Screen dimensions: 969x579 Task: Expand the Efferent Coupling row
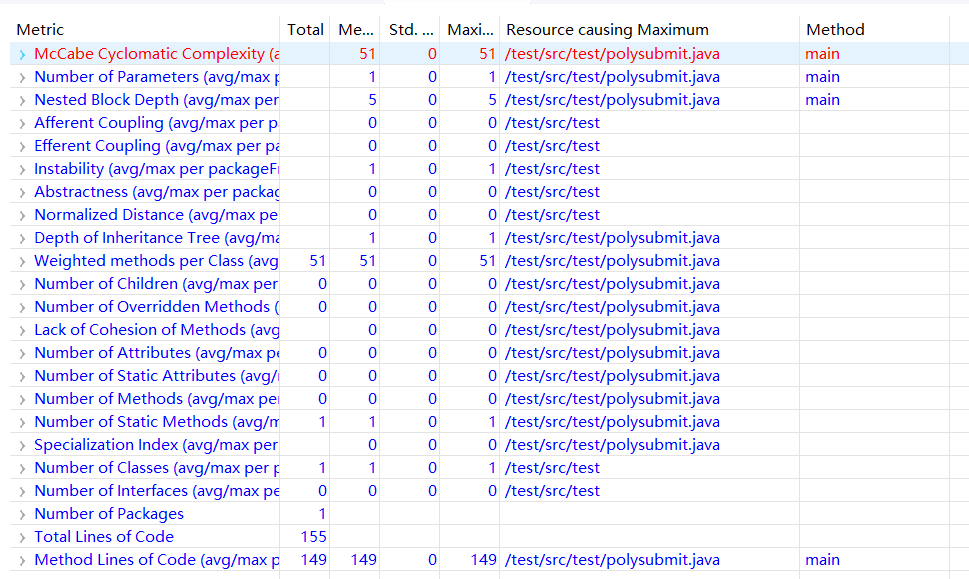(22, 146)
